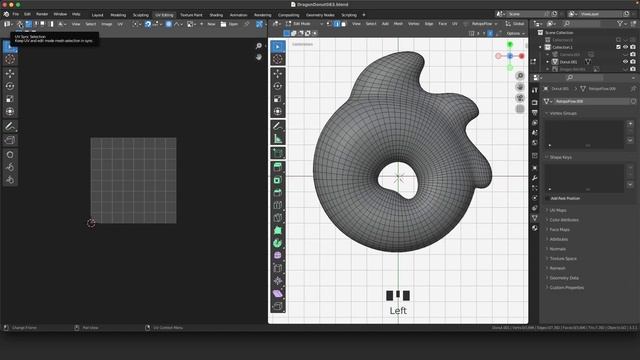
Task: Select the Transform tool in UV editor toolbar
Action: (x=10, y=111)
